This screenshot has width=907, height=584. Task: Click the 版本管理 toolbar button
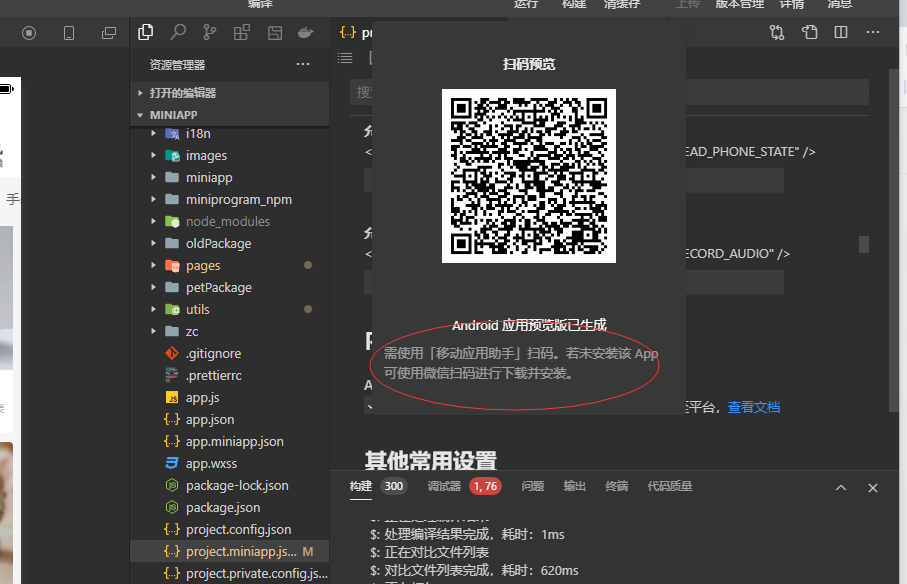740,4
